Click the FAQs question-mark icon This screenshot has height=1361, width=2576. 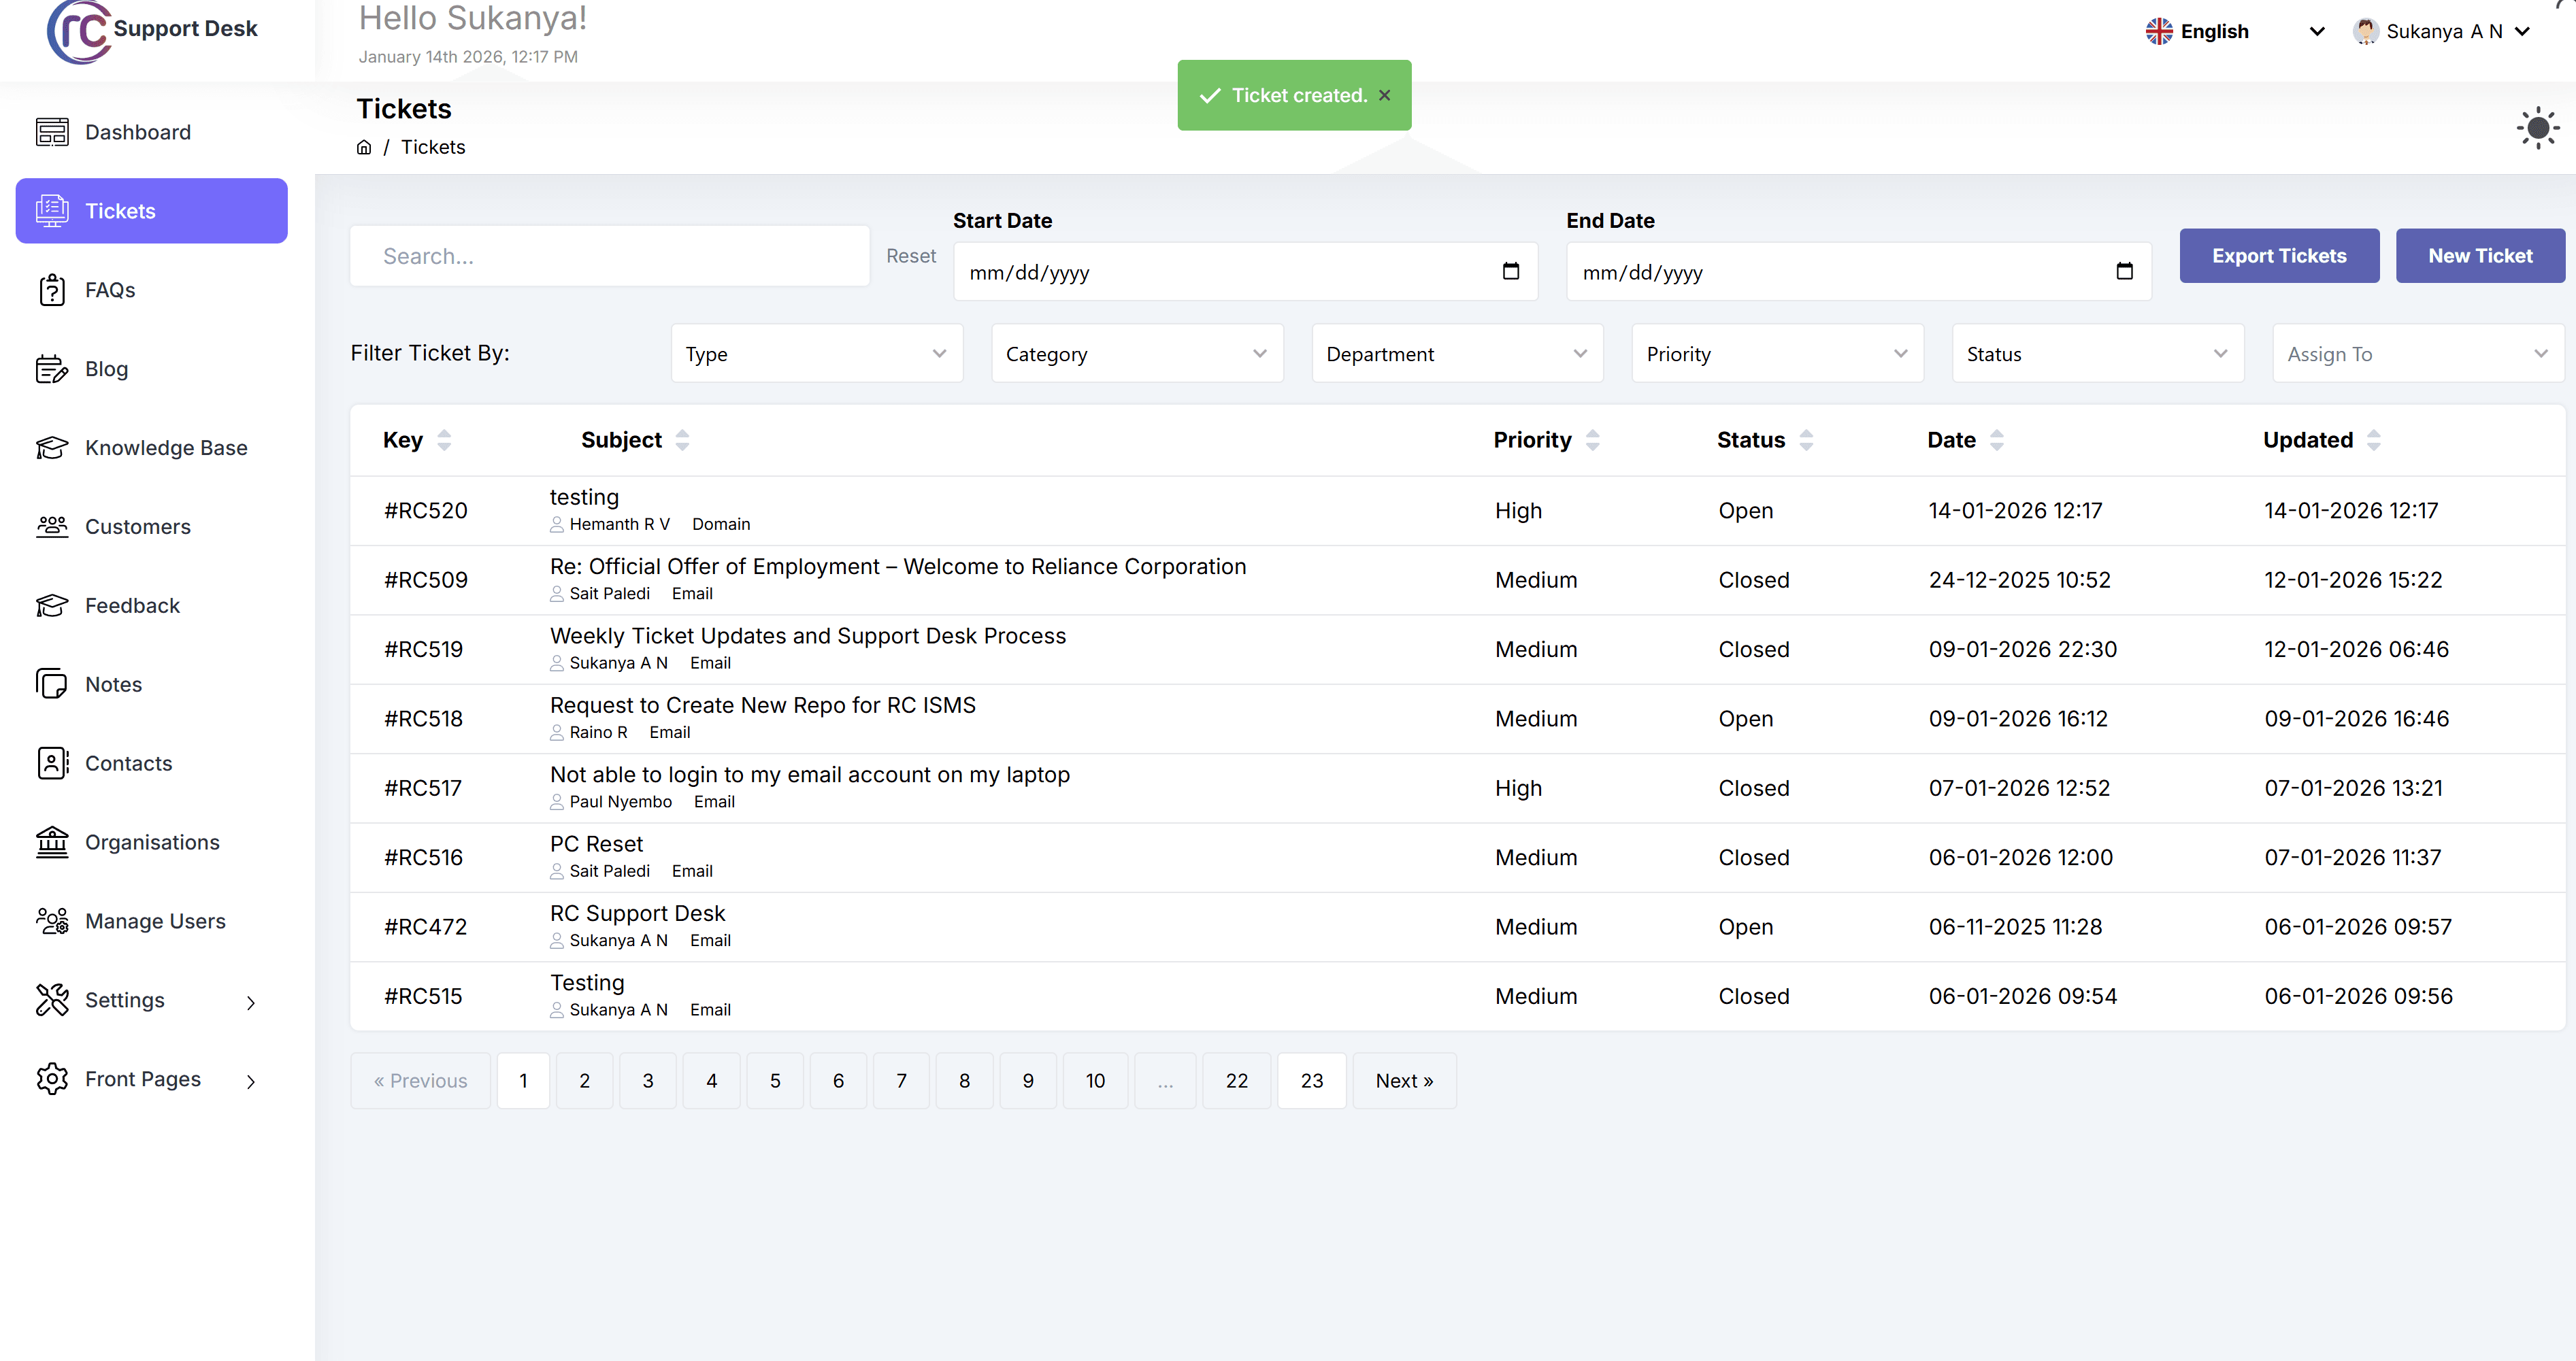[52, 290]
